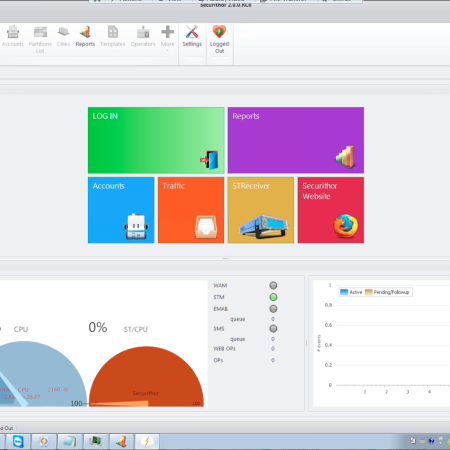The image size is (450, 450).
Task: Click the WAM status indicator
Action: click(273, 285)
